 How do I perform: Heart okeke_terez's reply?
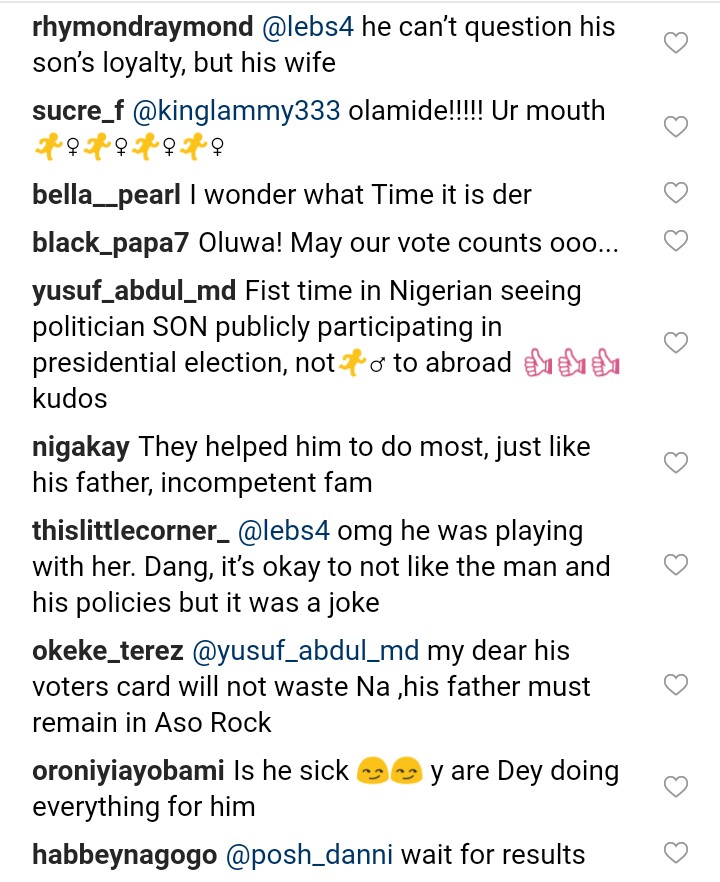pos(676,685)
